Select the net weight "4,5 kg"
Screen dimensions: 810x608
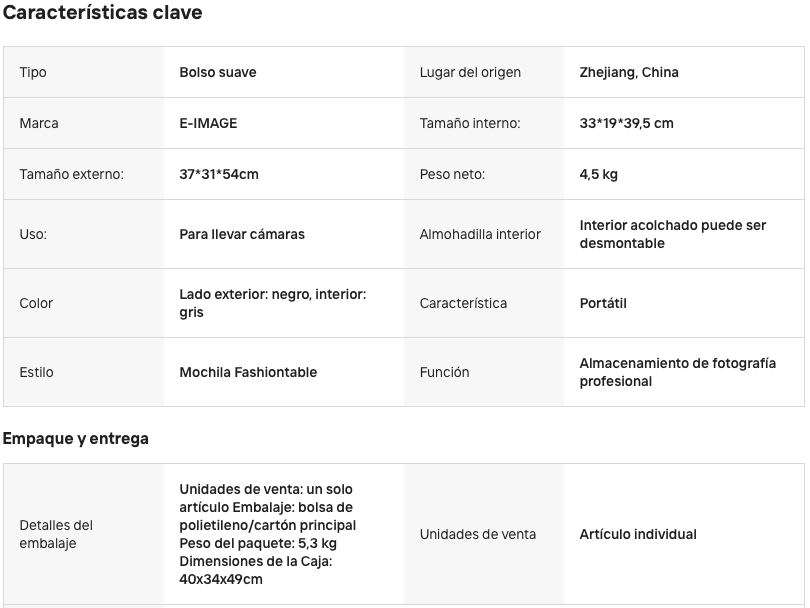point(598,174)
